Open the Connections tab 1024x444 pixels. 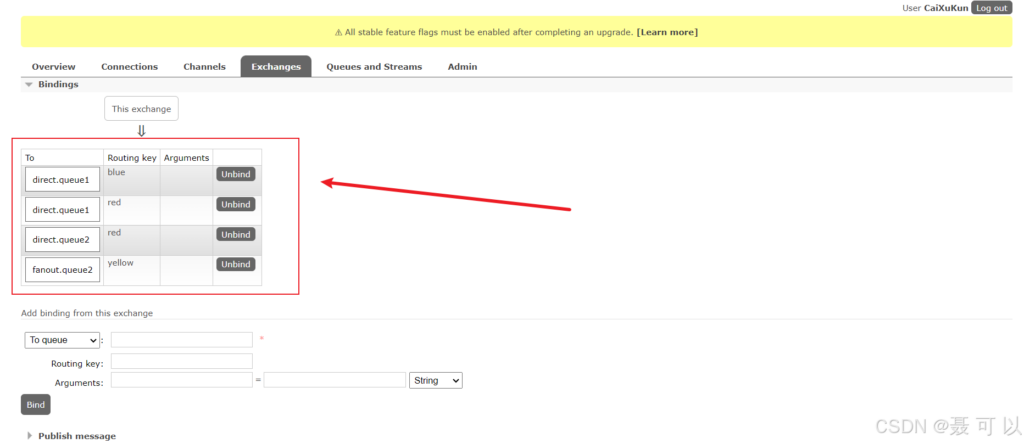tap(129, 67)
